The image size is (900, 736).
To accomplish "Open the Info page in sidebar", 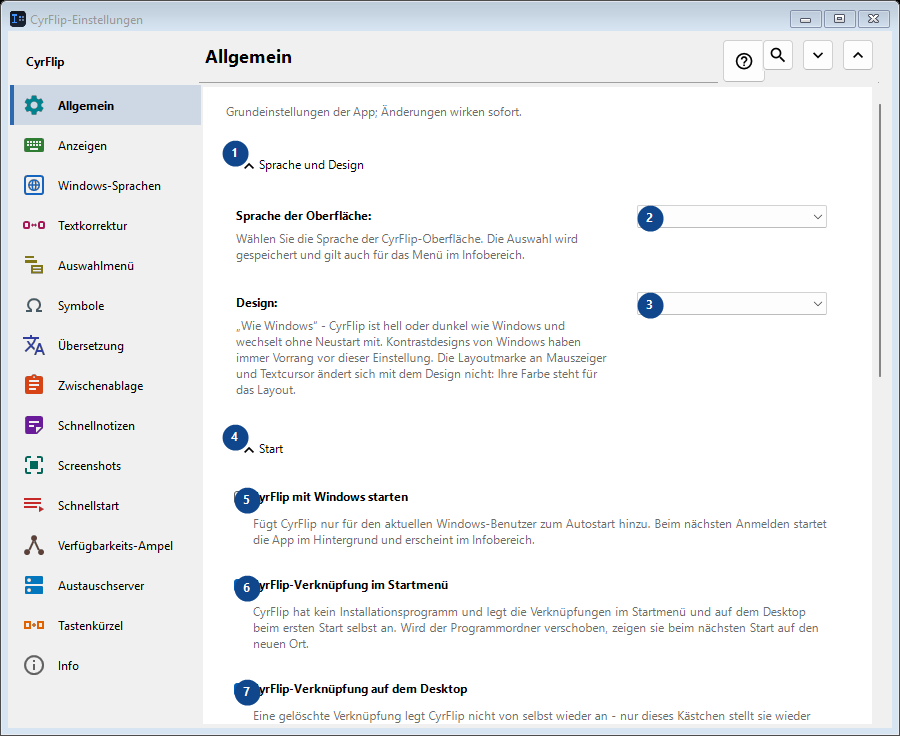I will point(106,665).
